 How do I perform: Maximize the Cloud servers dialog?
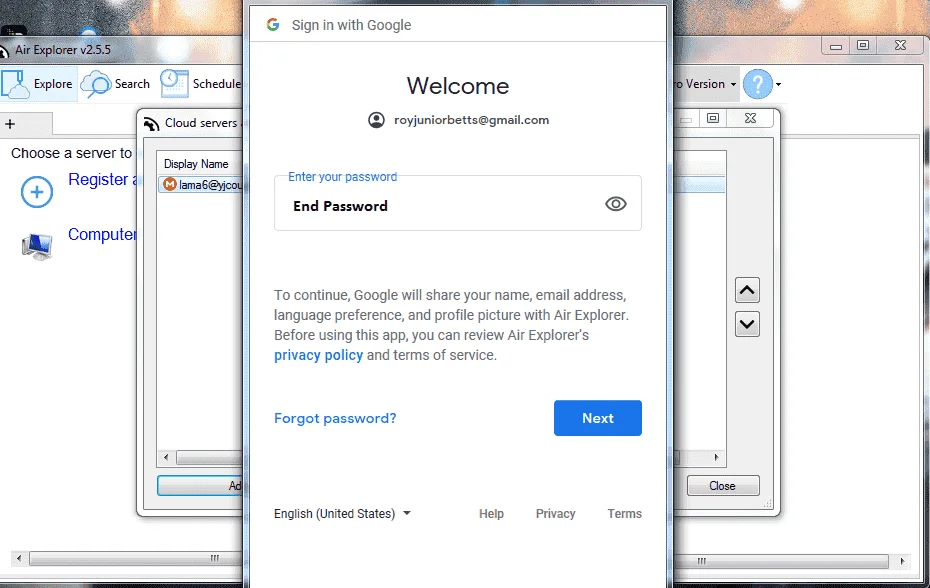(713, 118)
